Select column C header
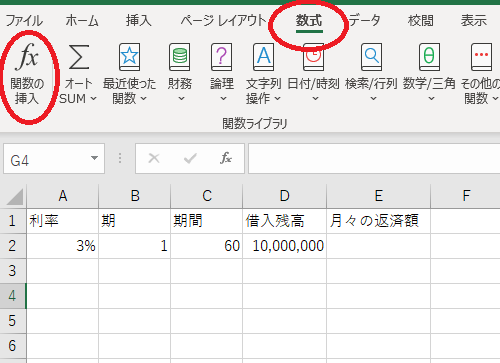The image size is (500, 363). click(207, 196)
